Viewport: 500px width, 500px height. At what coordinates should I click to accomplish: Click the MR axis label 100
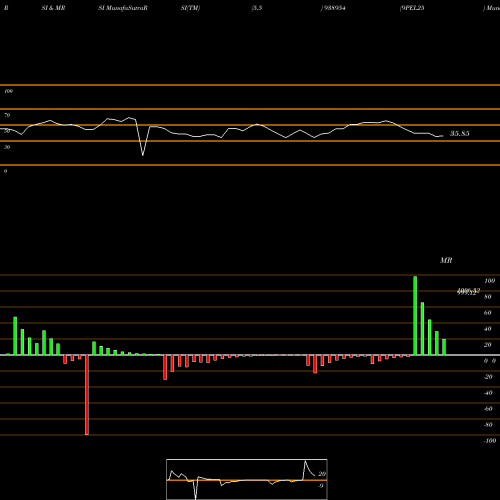coord(489,281)
